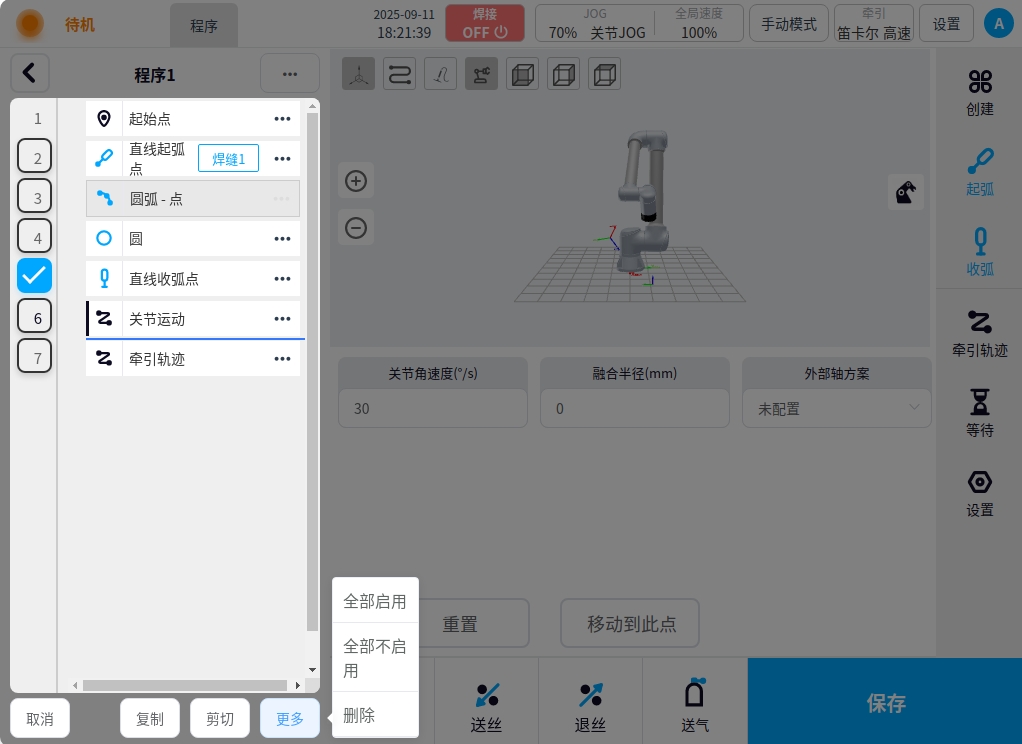1022x744 pixels.
Task: Select the arc start (起弧) sidebar icon
Action: coord(979,161)
